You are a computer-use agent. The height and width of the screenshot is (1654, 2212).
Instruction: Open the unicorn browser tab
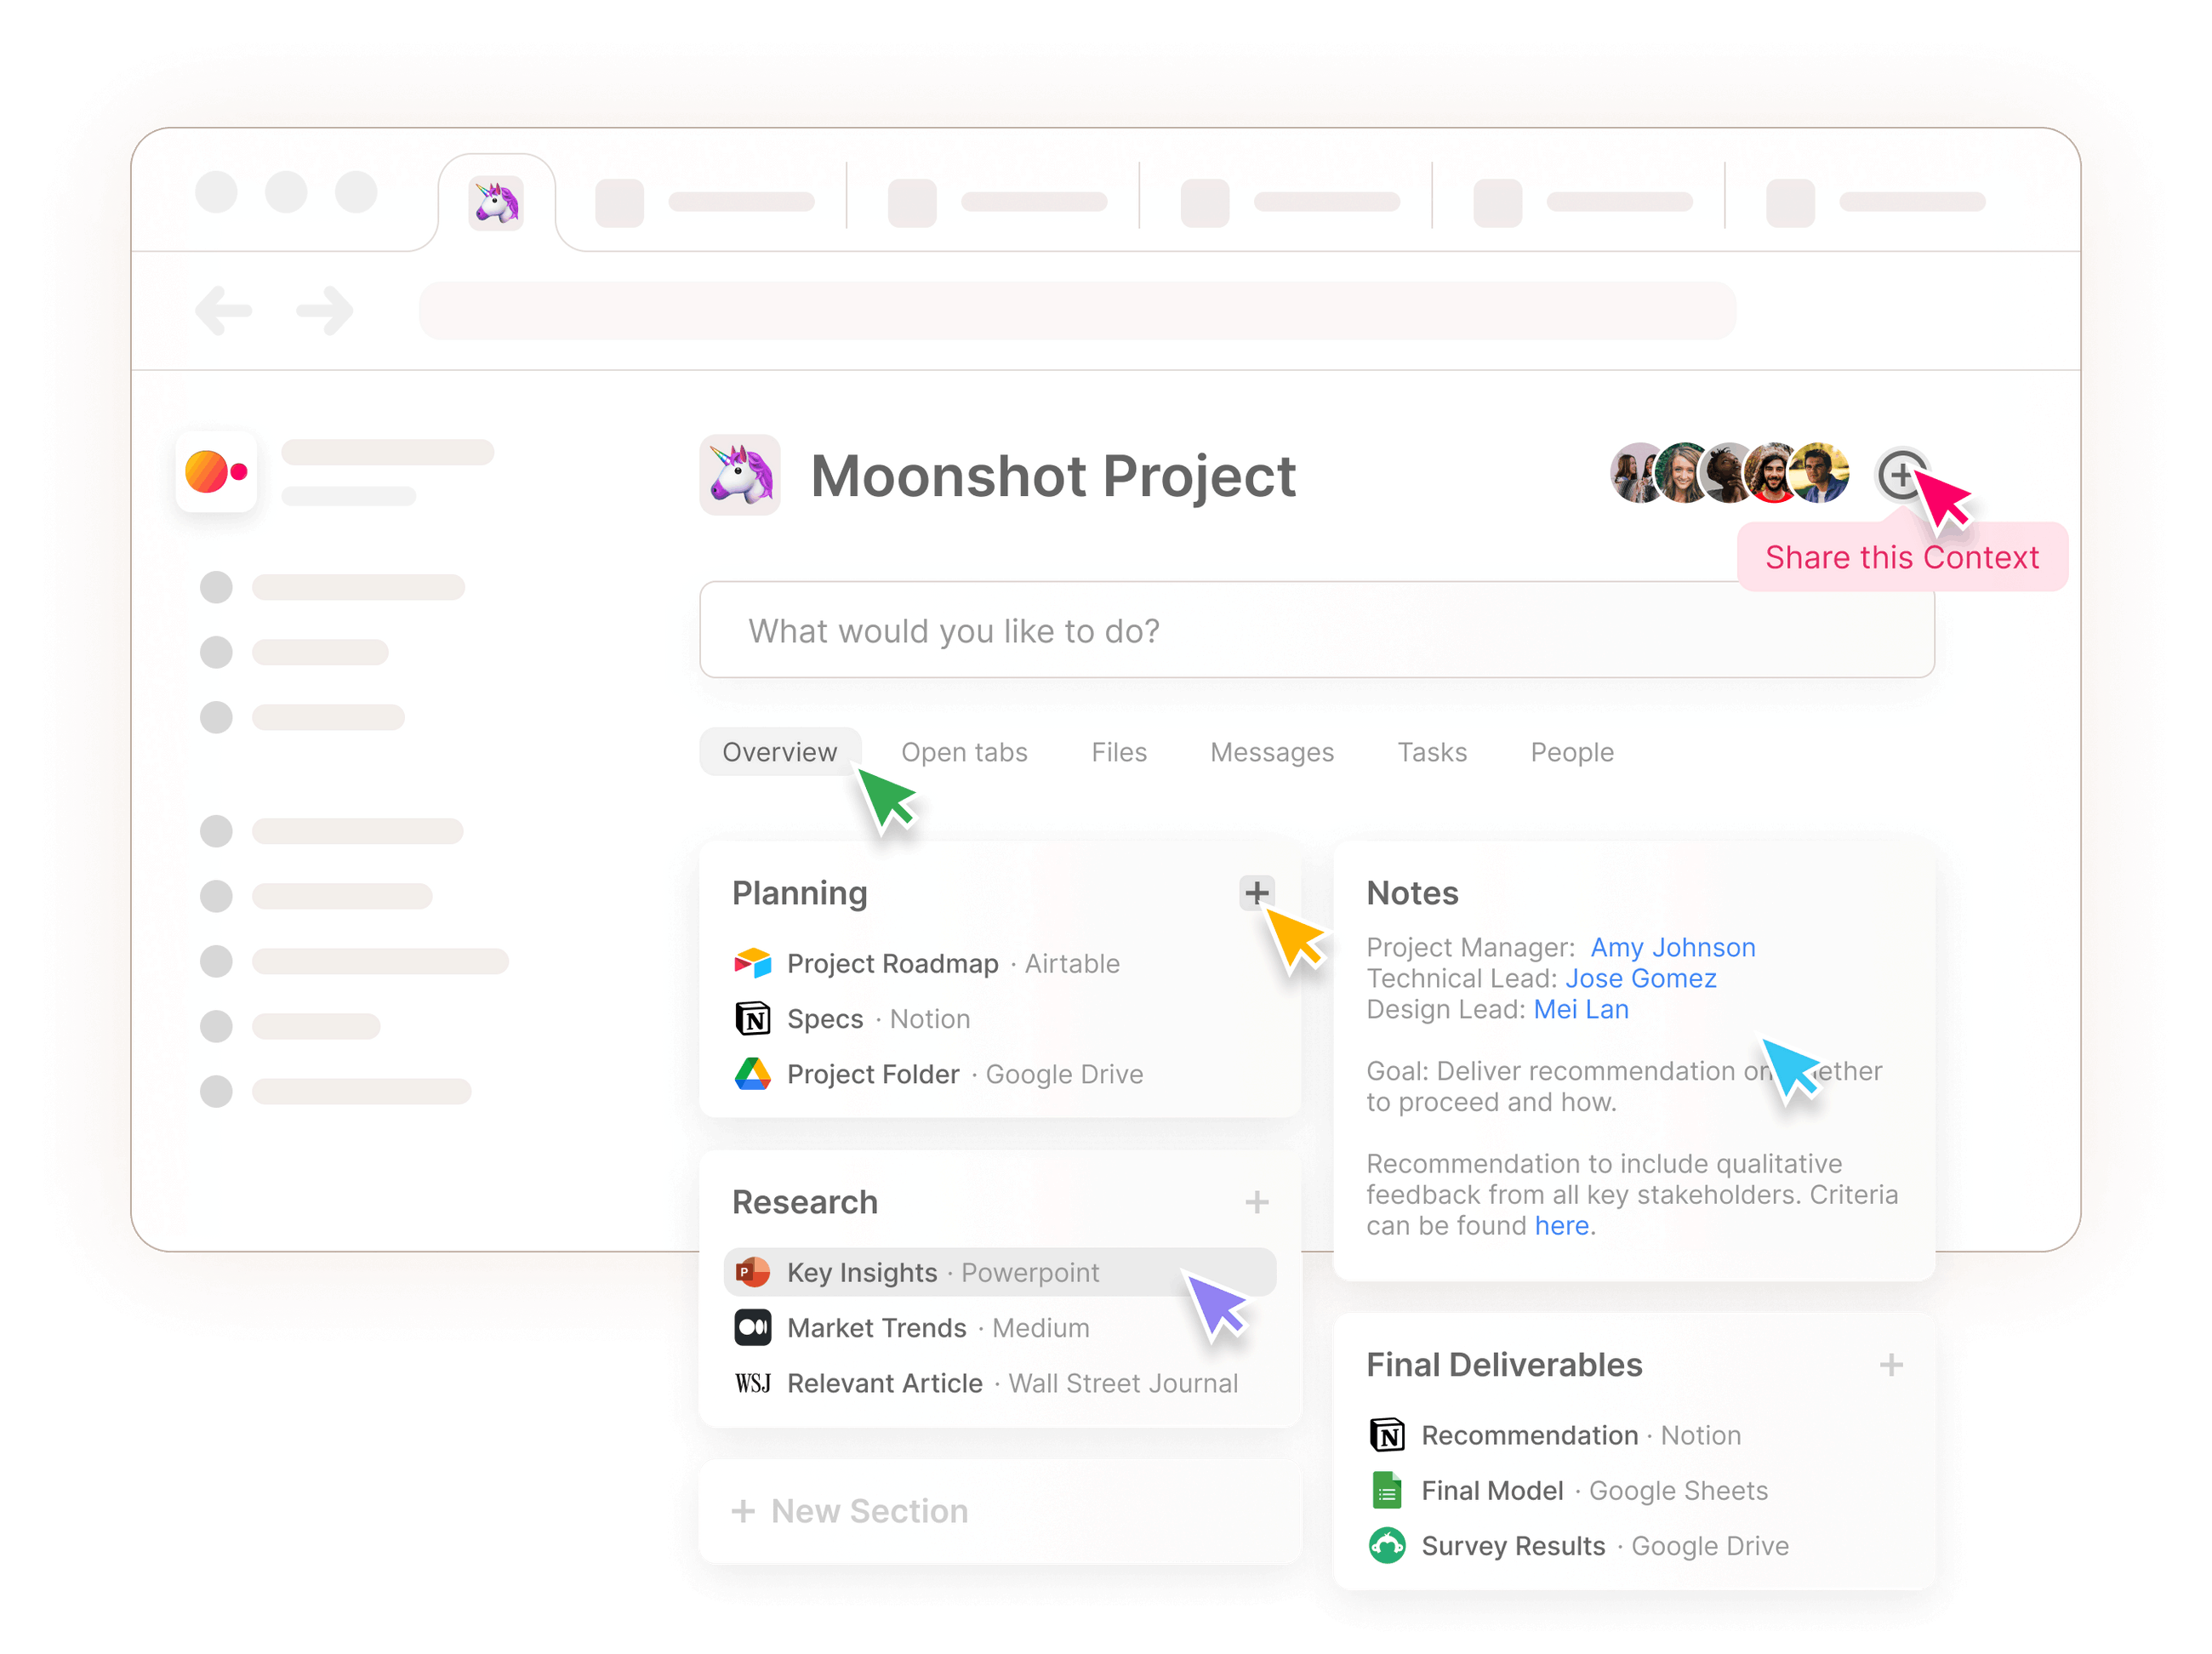(496, 203)
